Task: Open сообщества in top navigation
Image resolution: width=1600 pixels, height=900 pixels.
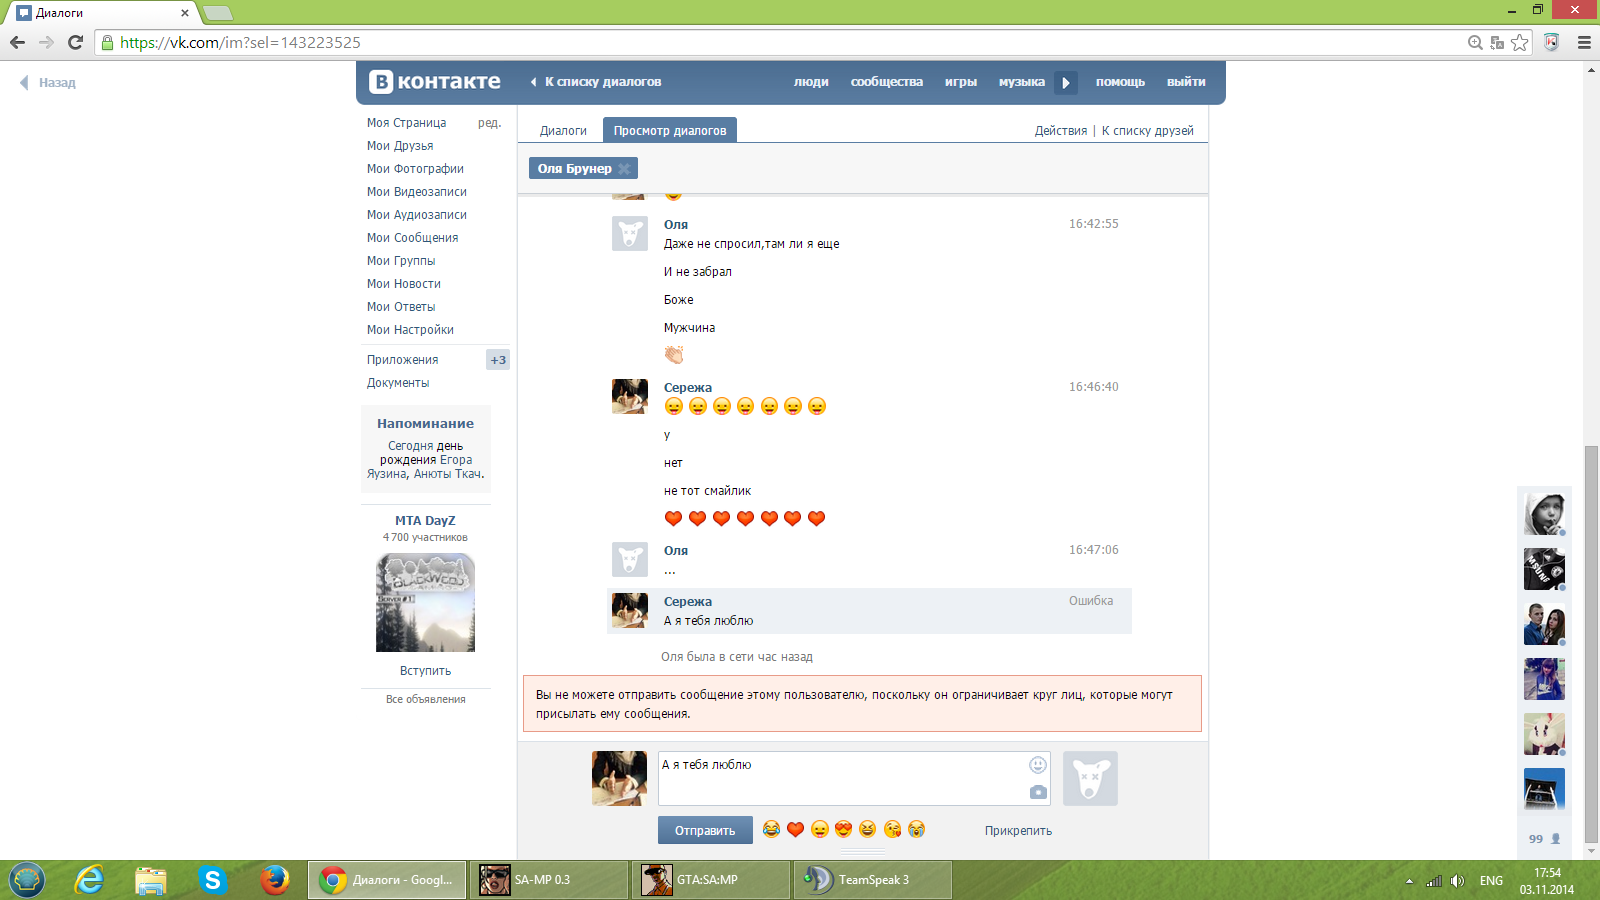Action: pyautogui.click(x=887, y=82)
